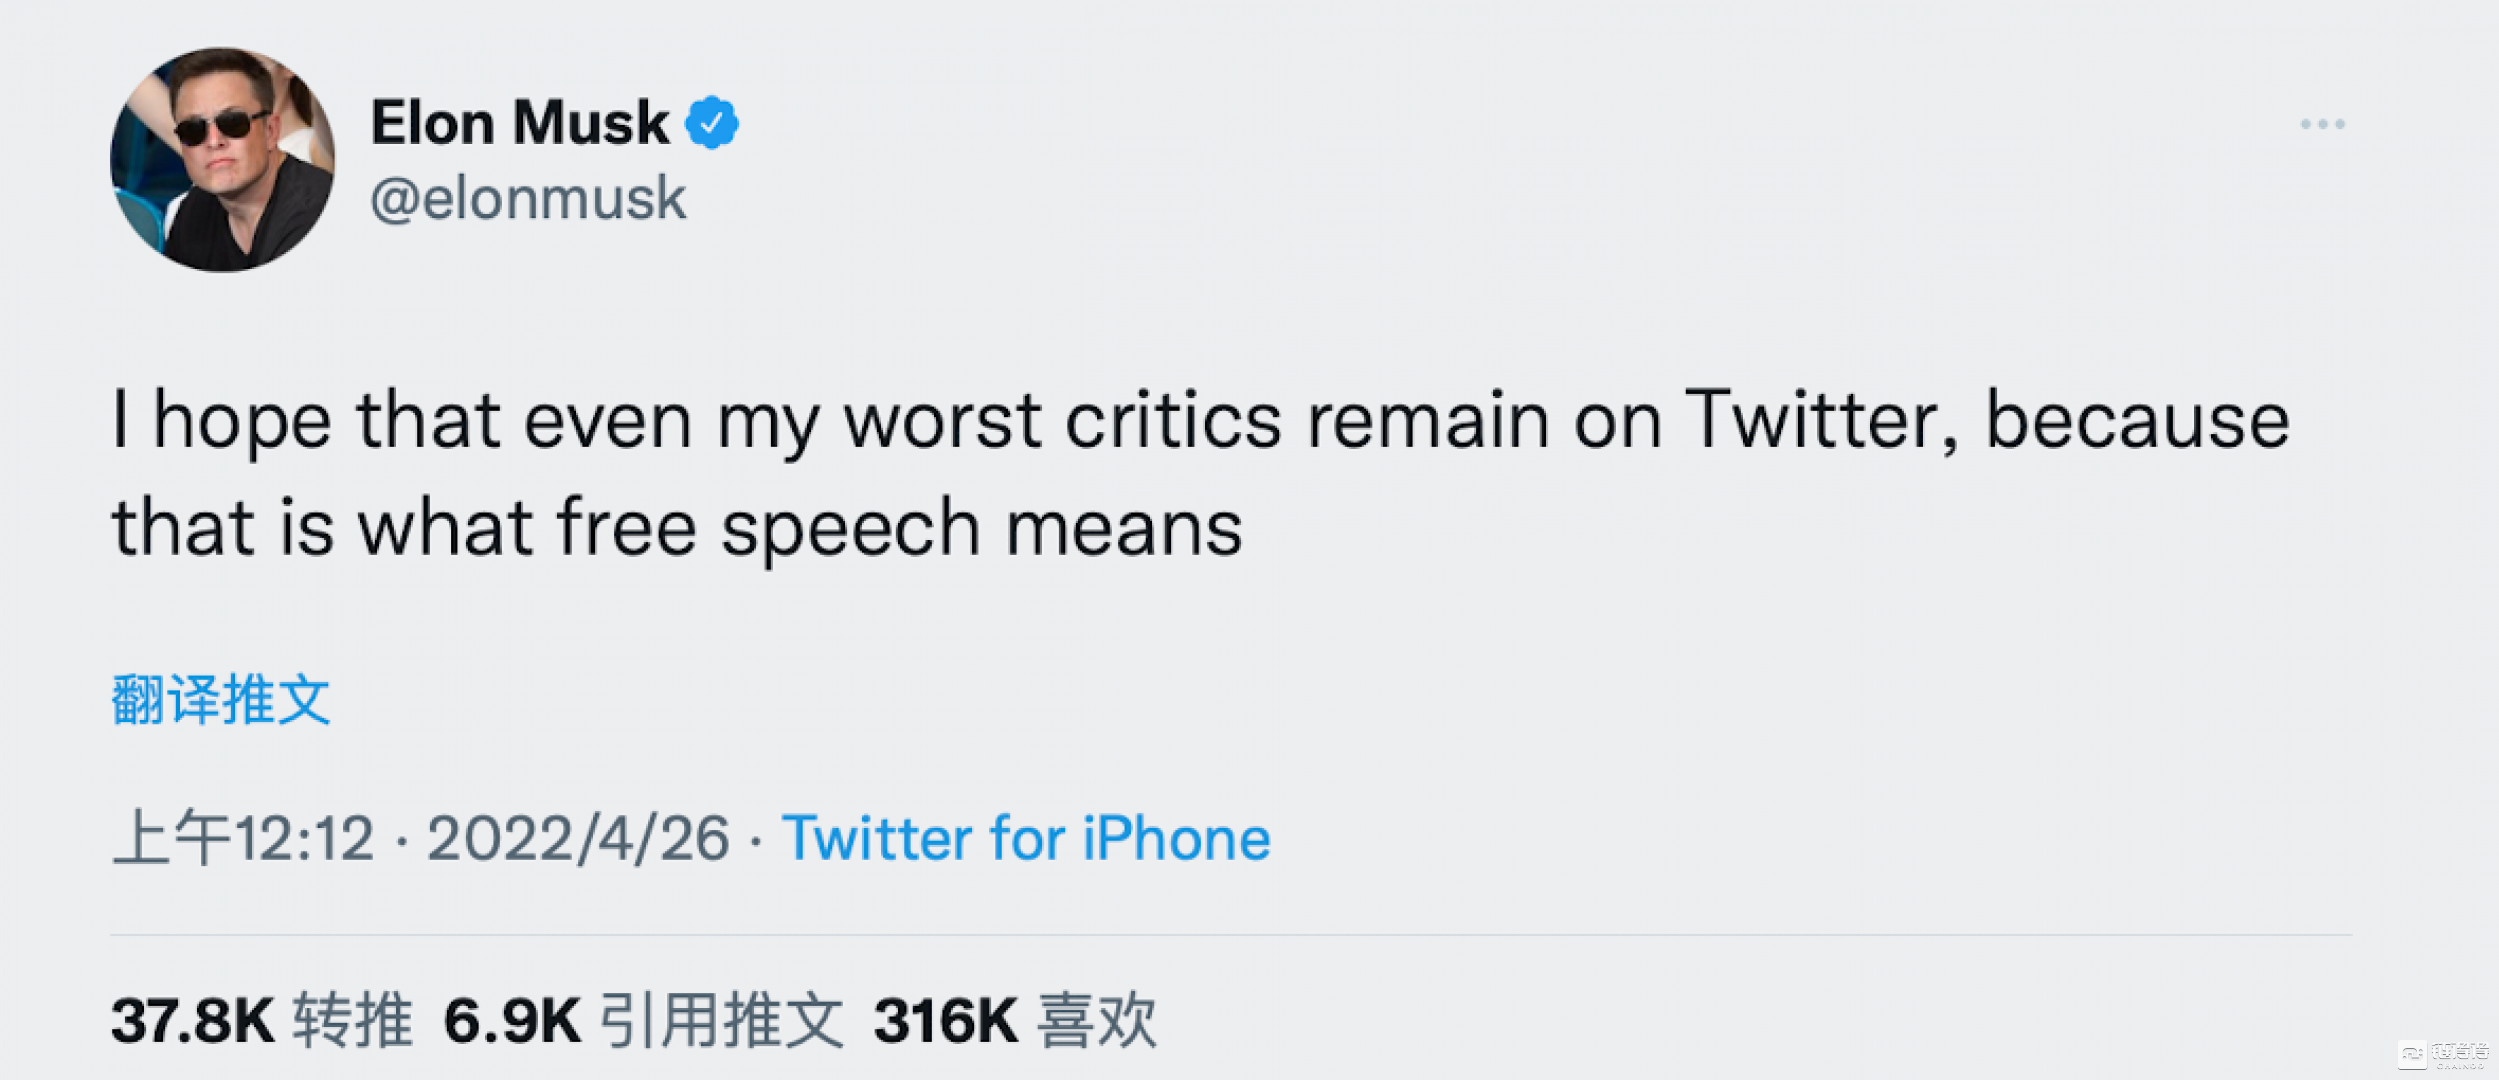The height and width of the screenshot is (1080, 2499).
Task: Click the 37.8K retweet count
Action: (192, 1021)
